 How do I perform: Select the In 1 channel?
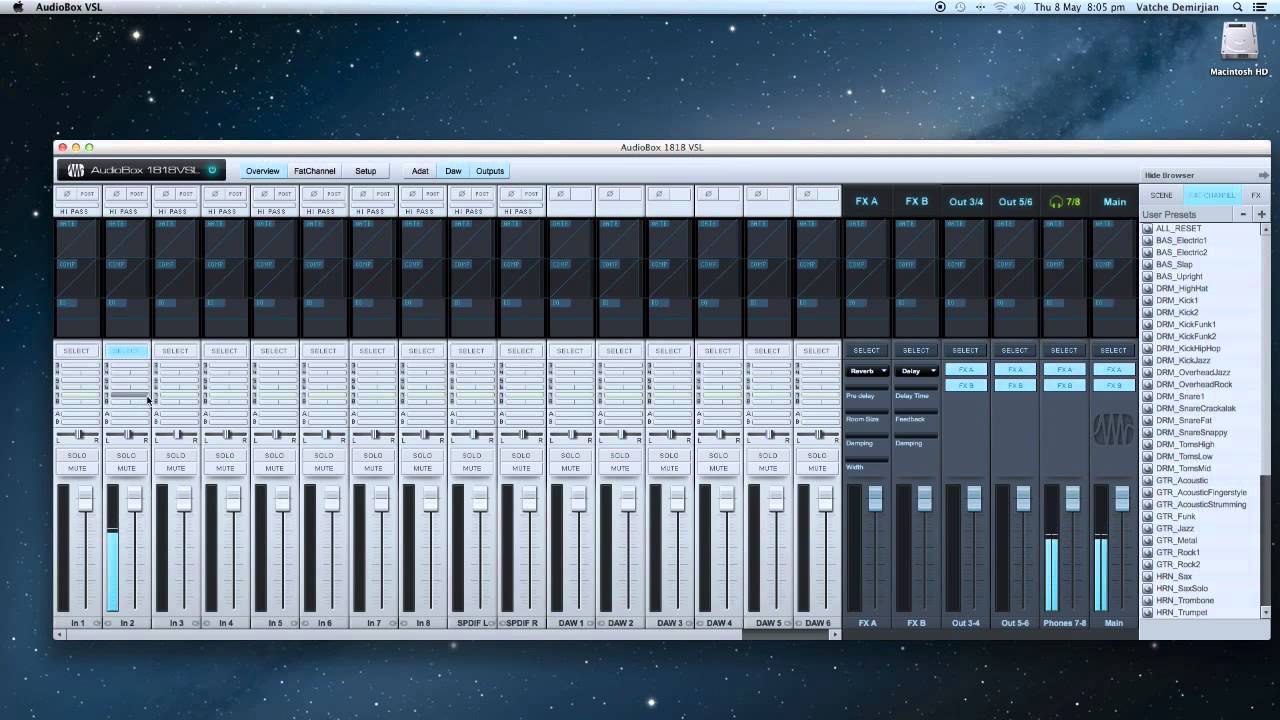point(77,351)
